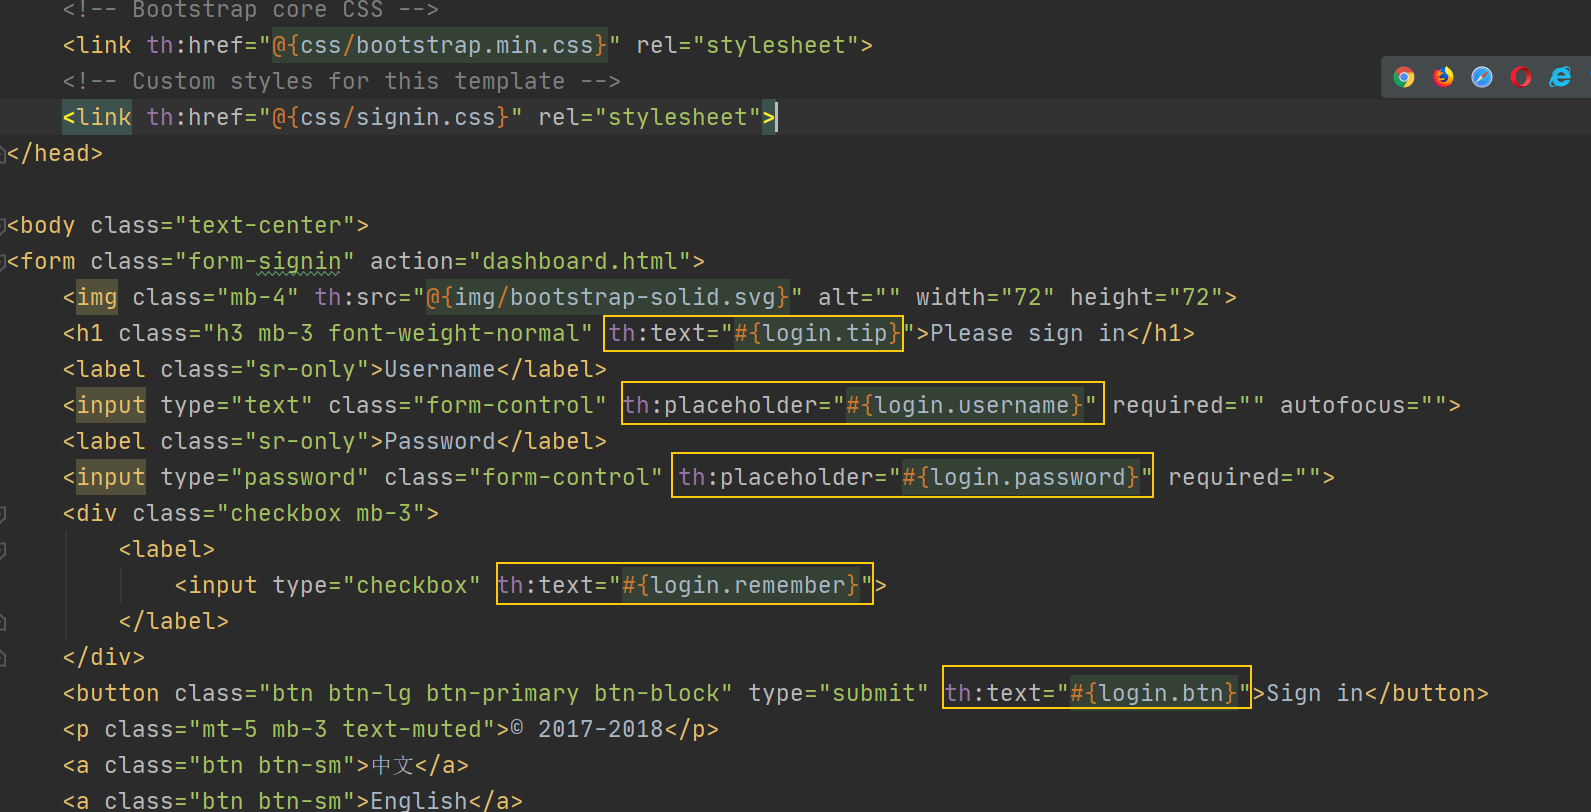Click the type="checkbox" attribute
The image size is (1591, 812).
[376, 585]
